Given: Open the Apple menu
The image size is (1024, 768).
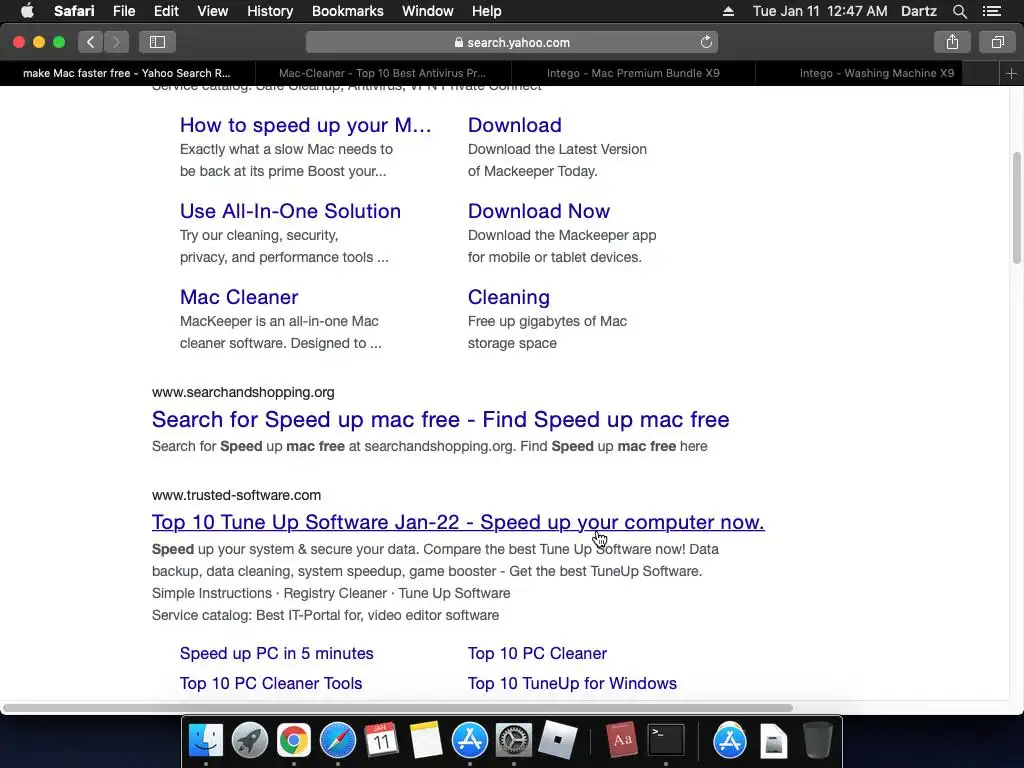Looking at the screenshot, I should point(27,11).
